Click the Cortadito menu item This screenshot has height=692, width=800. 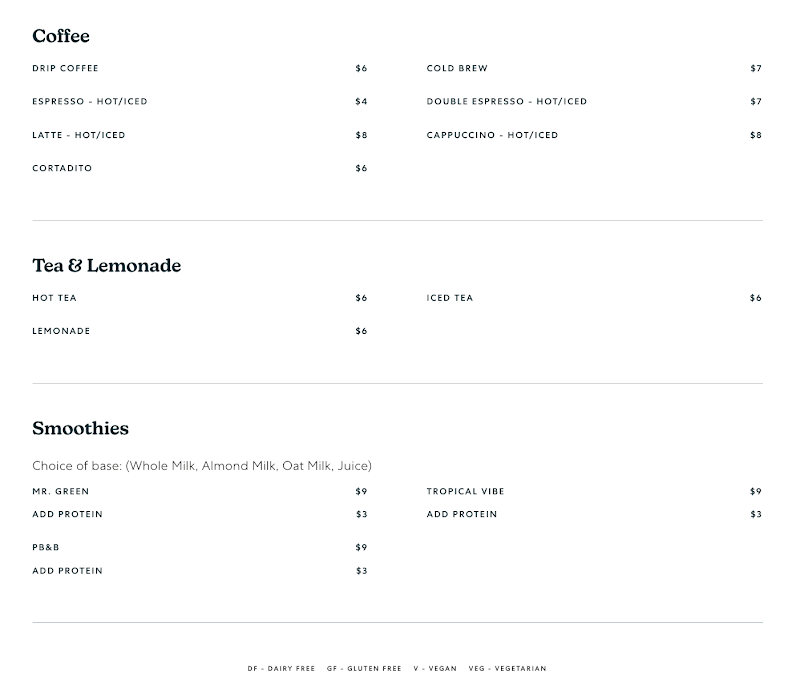click(62, 168)
